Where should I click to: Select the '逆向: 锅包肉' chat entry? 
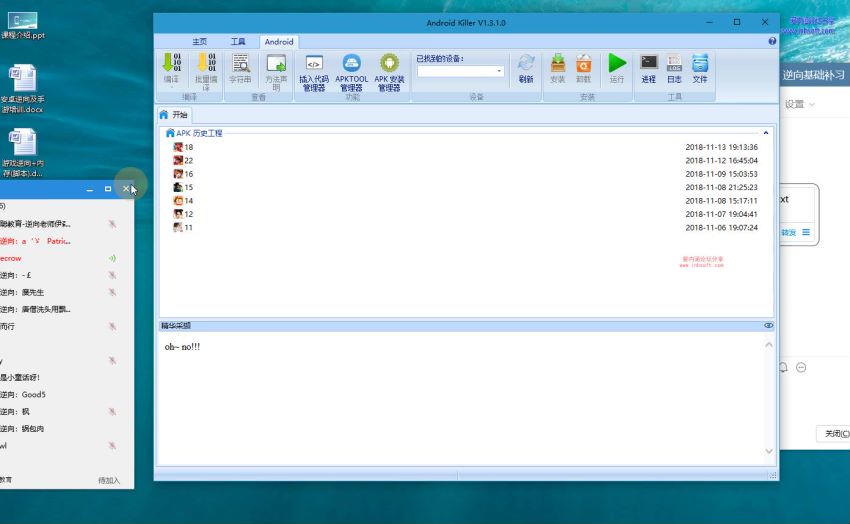pos(22,429)
